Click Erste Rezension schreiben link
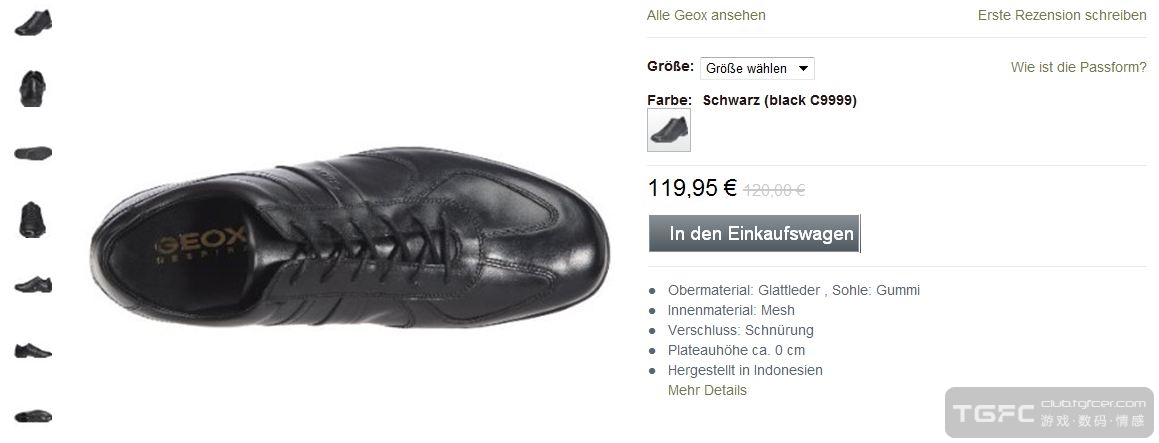The image size is (1159, 443). [1062, 15]
